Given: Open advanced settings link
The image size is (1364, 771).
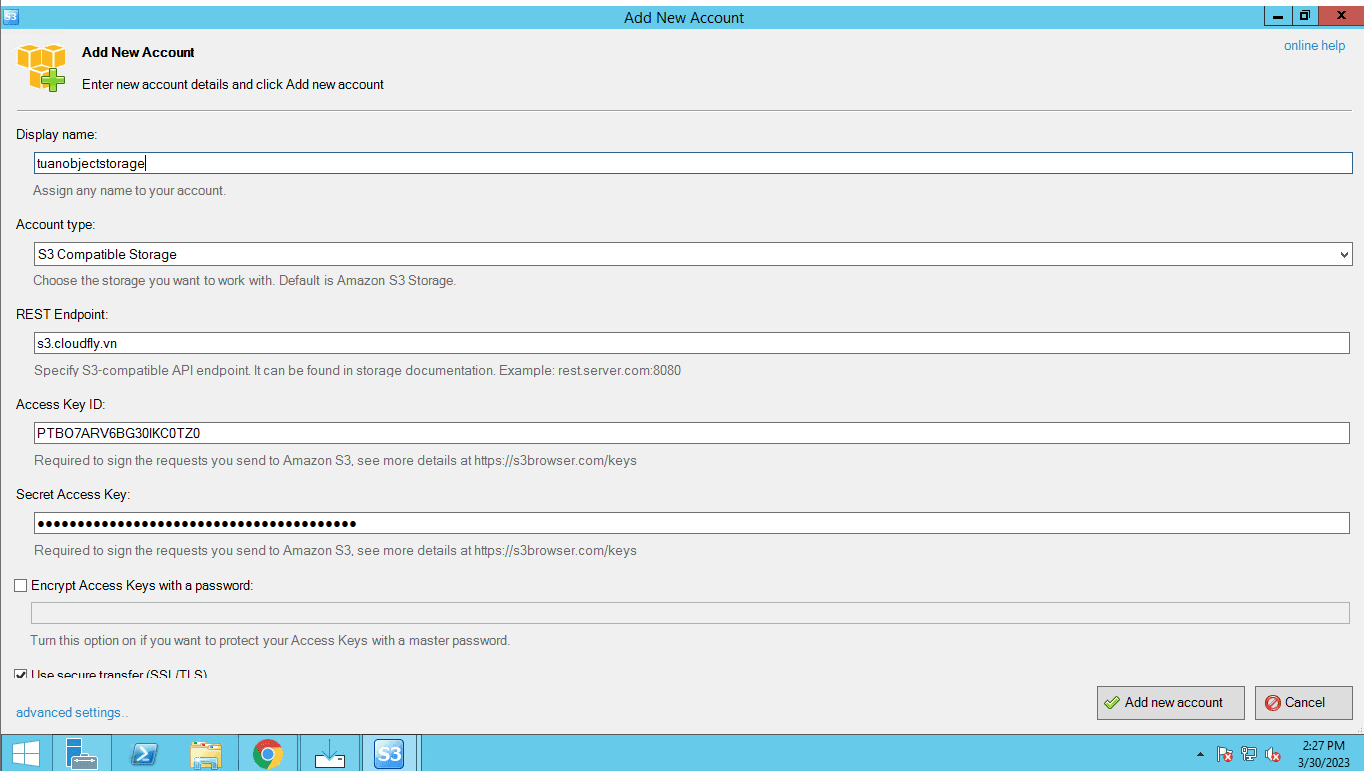Looking at the screenshot, I should (72, 712).
